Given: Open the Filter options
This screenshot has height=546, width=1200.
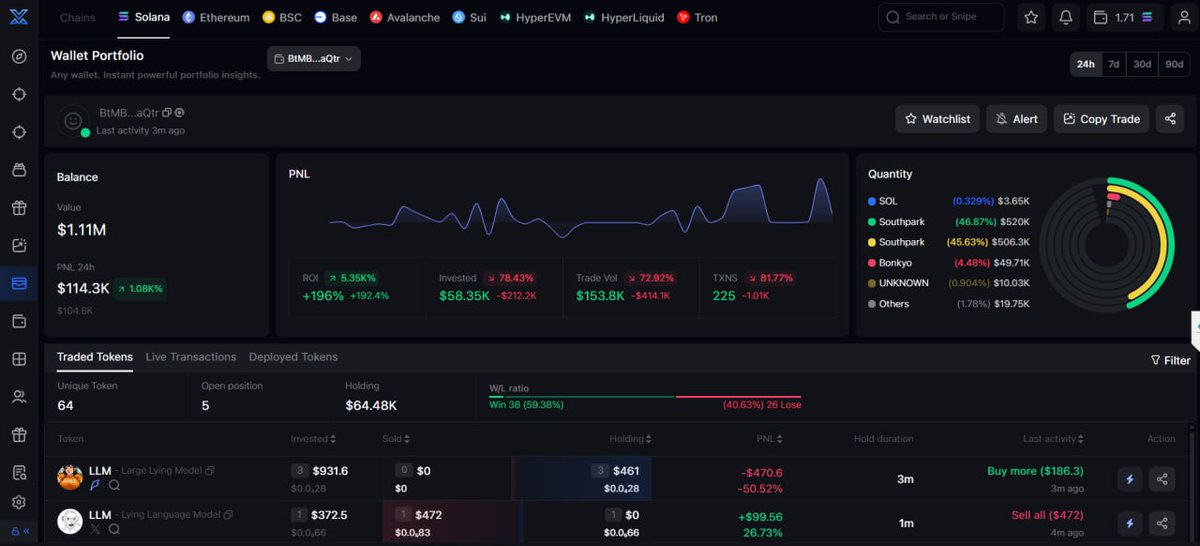Looking at the screenshot, I should point(1170,360).
